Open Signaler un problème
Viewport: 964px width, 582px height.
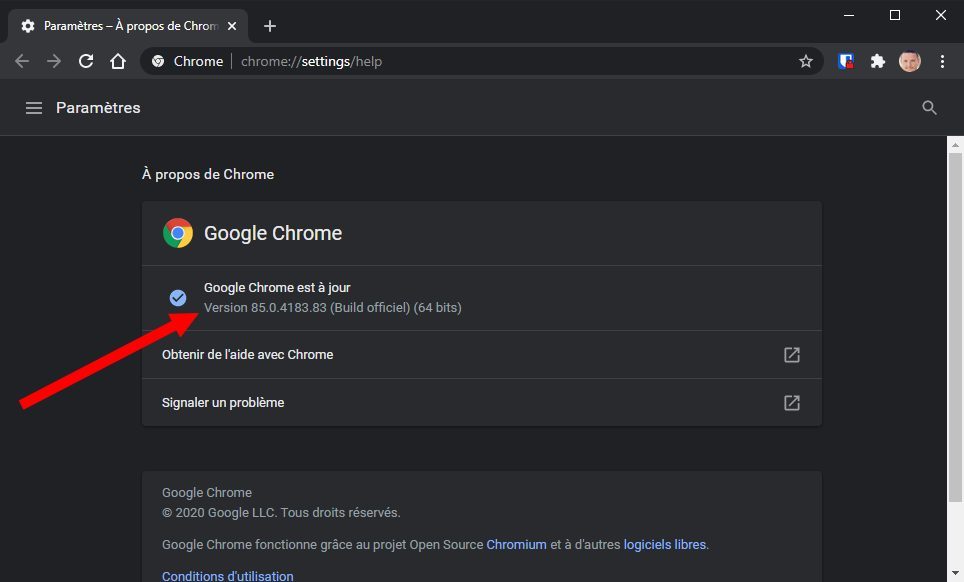pyautogui.click(x=481, y=403)
